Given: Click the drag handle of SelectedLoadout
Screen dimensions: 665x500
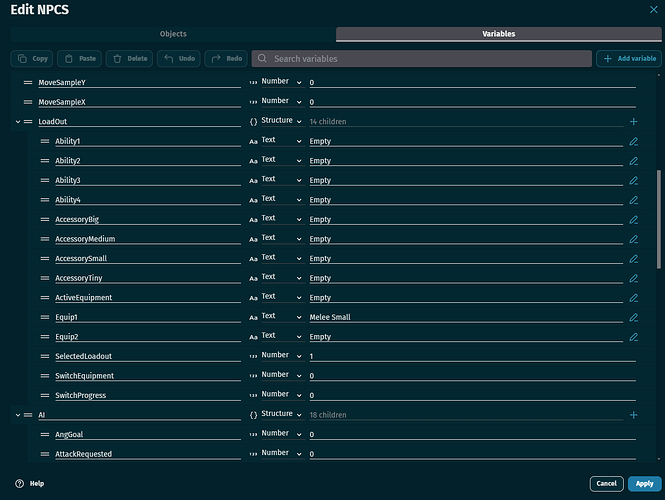Looking at the screenshot, I should coord(45,356).
